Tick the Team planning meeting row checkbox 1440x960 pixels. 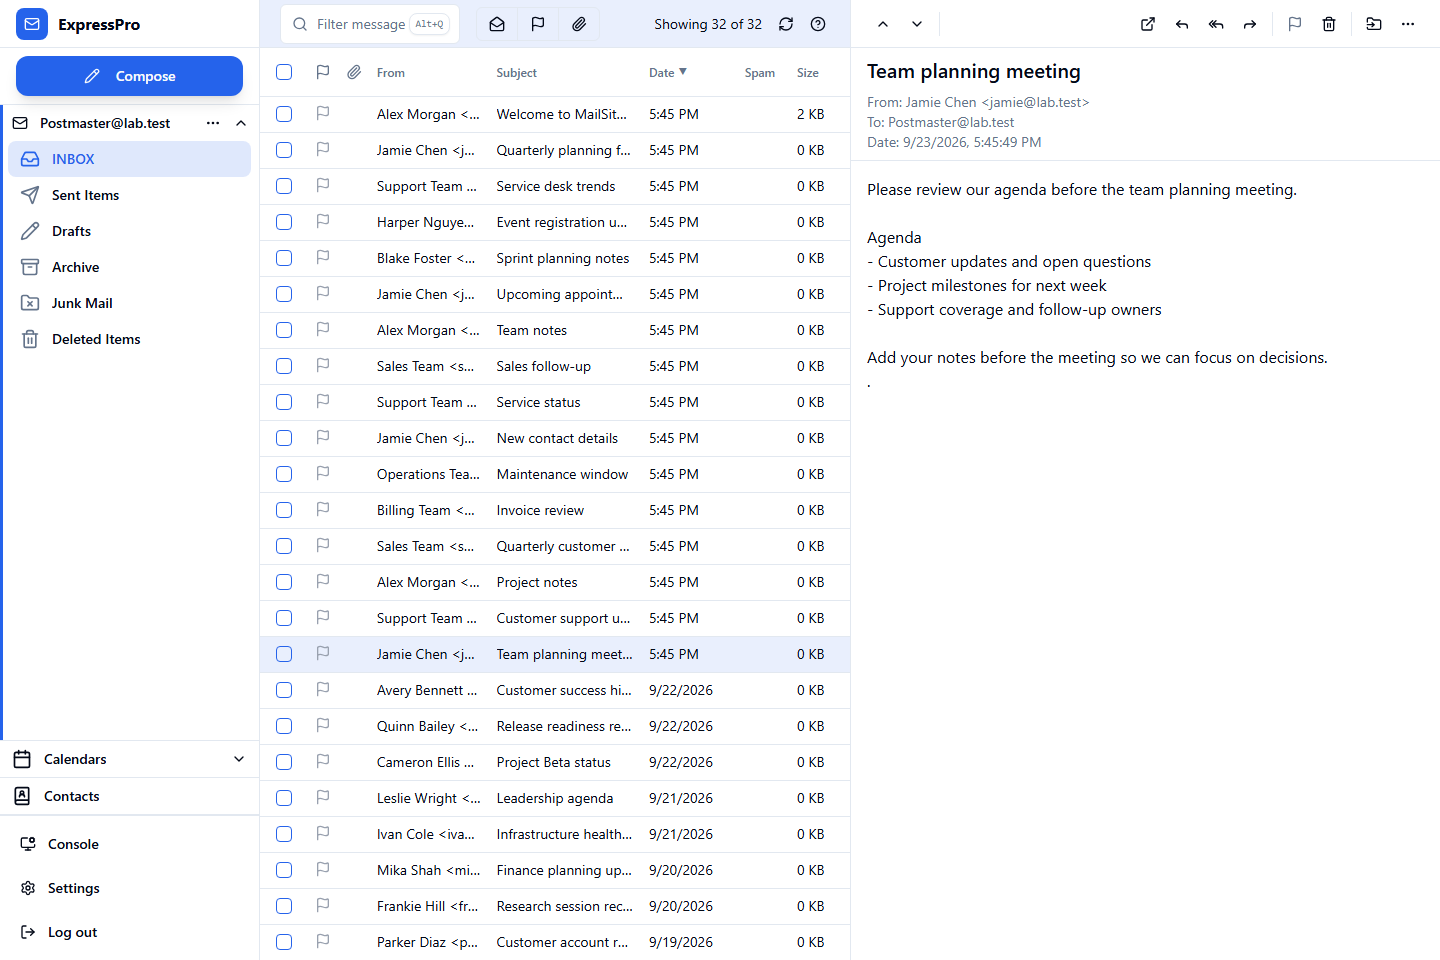click(284, 654)
